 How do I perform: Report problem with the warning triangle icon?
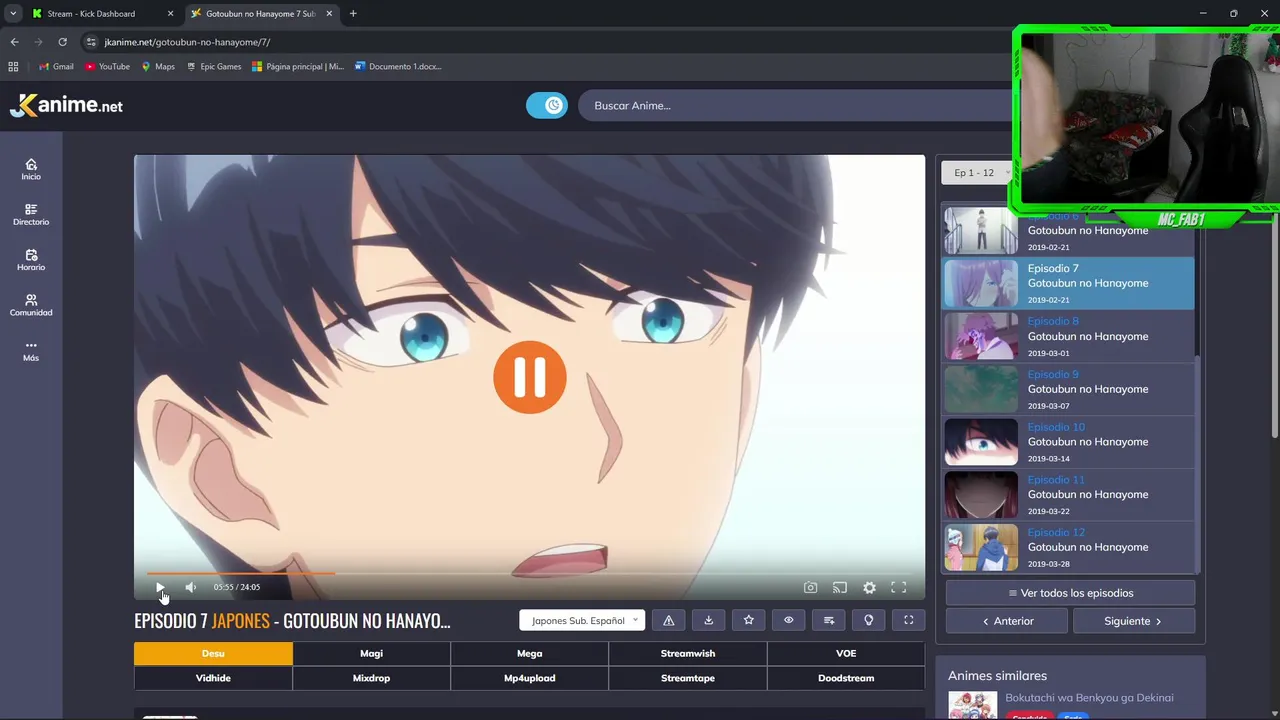669,620
